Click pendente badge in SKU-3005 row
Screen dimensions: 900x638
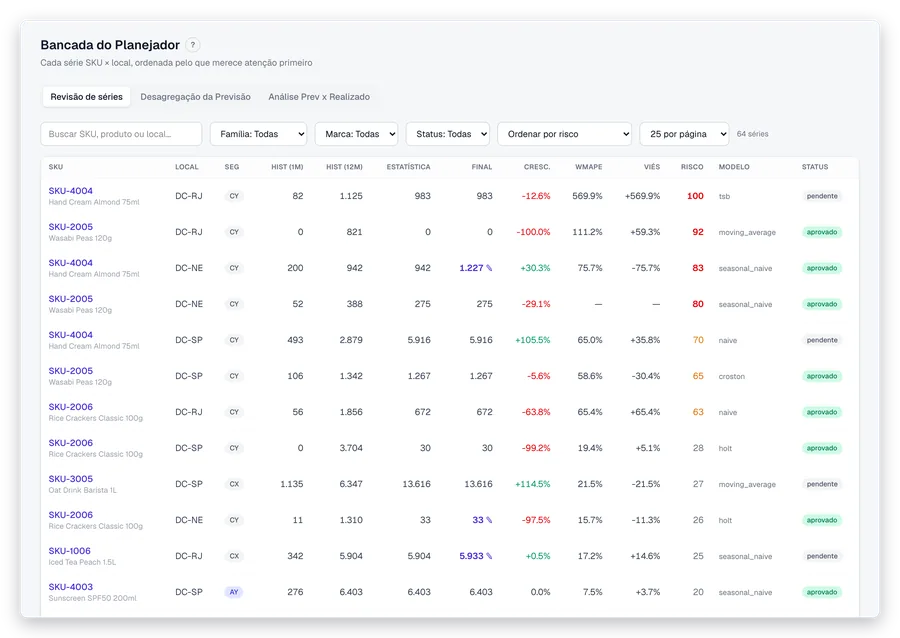(x=822, y=484)
